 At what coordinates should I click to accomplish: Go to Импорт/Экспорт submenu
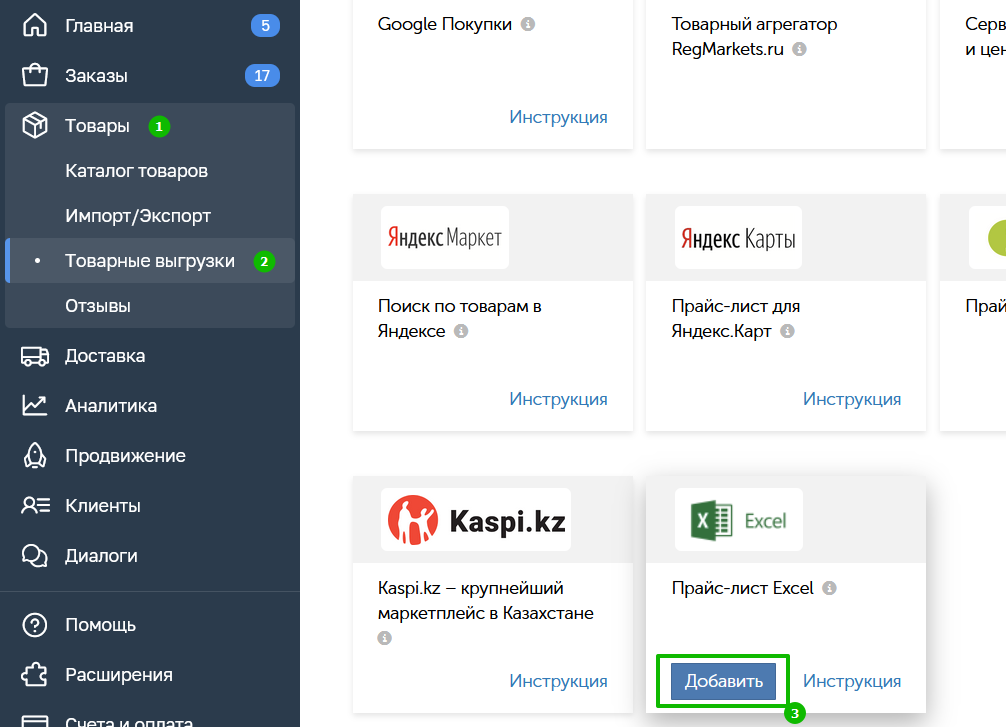click(138, 216)
